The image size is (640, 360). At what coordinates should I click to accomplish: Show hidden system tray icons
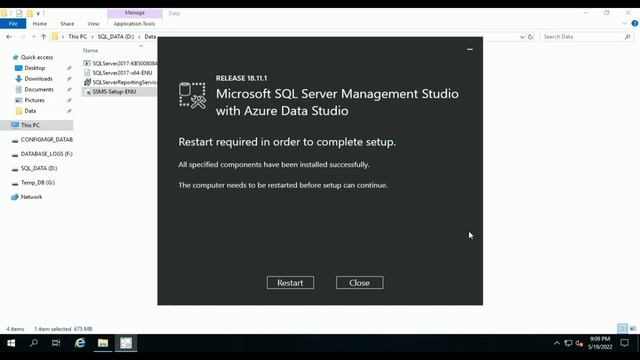557,343
